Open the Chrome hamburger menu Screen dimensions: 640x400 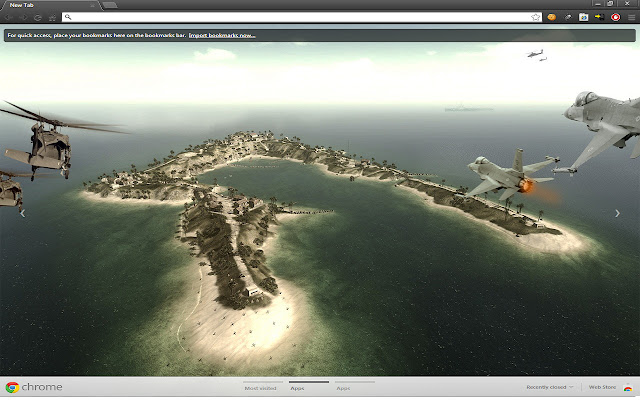click(x=629, y=17)
